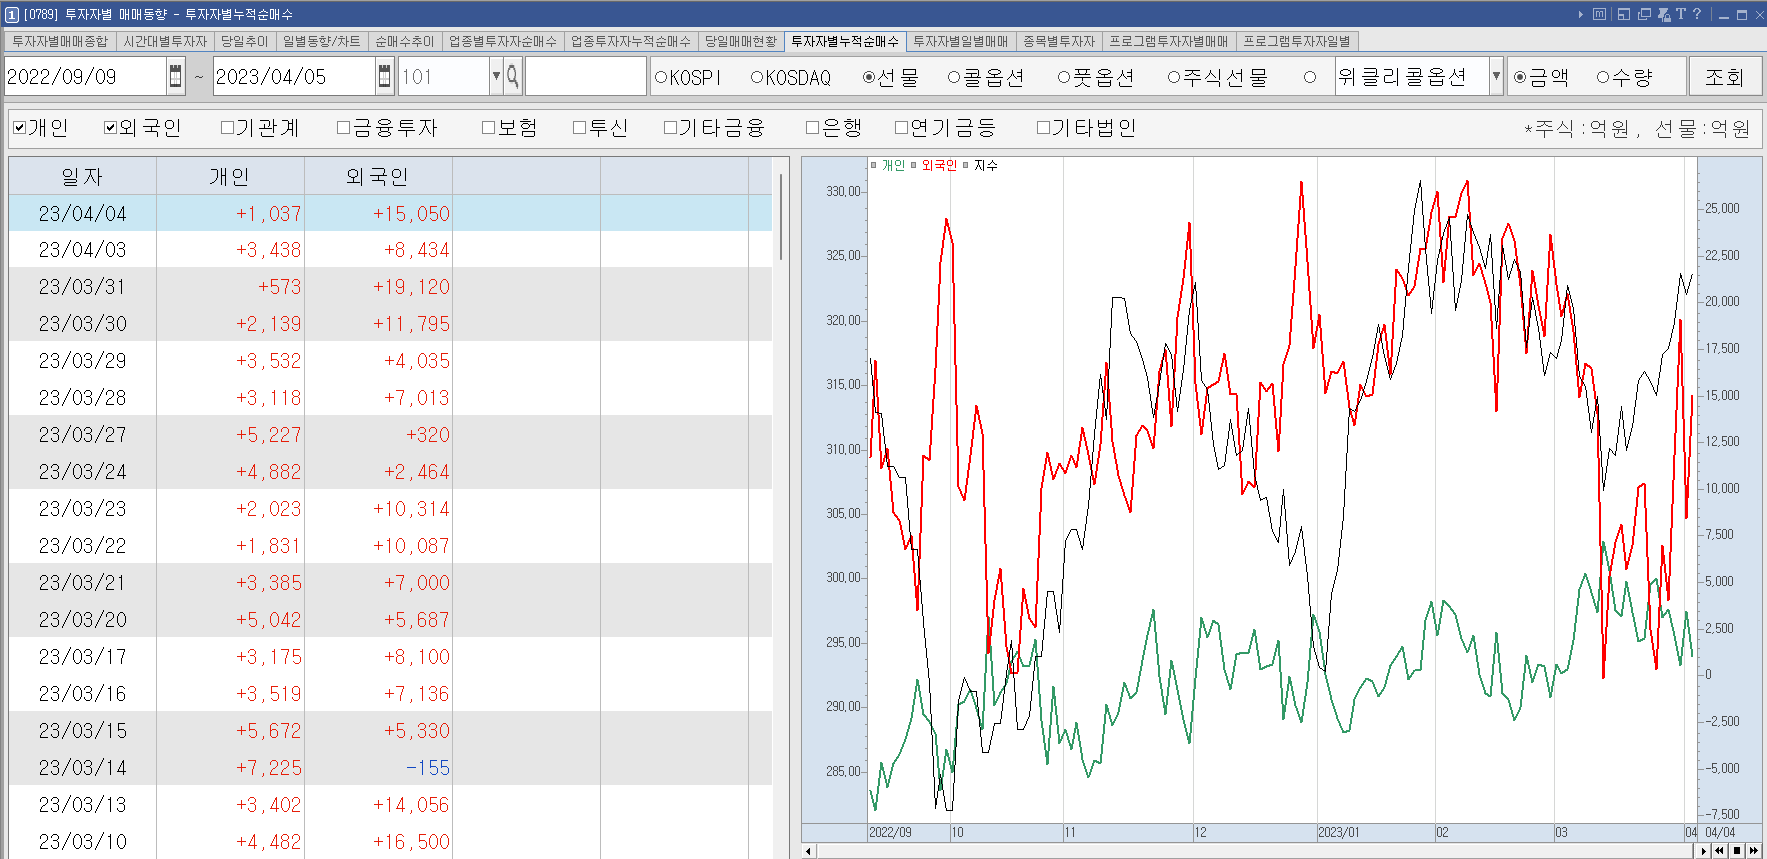1767x859 pixels.
Task: Switch to 당일매매현황 tab
Action: (740, 42)
